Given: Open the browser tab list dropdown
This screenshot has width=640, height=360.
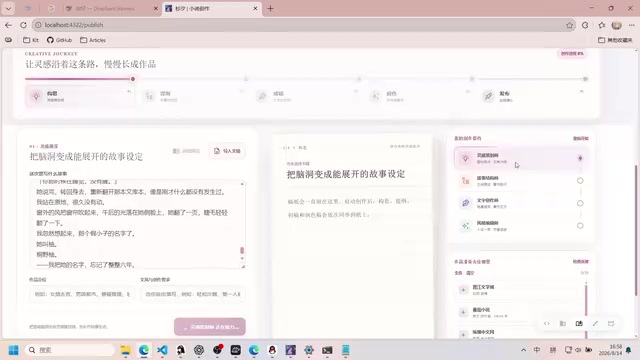Looking at the screenshot, I should (x=8, y=8).
